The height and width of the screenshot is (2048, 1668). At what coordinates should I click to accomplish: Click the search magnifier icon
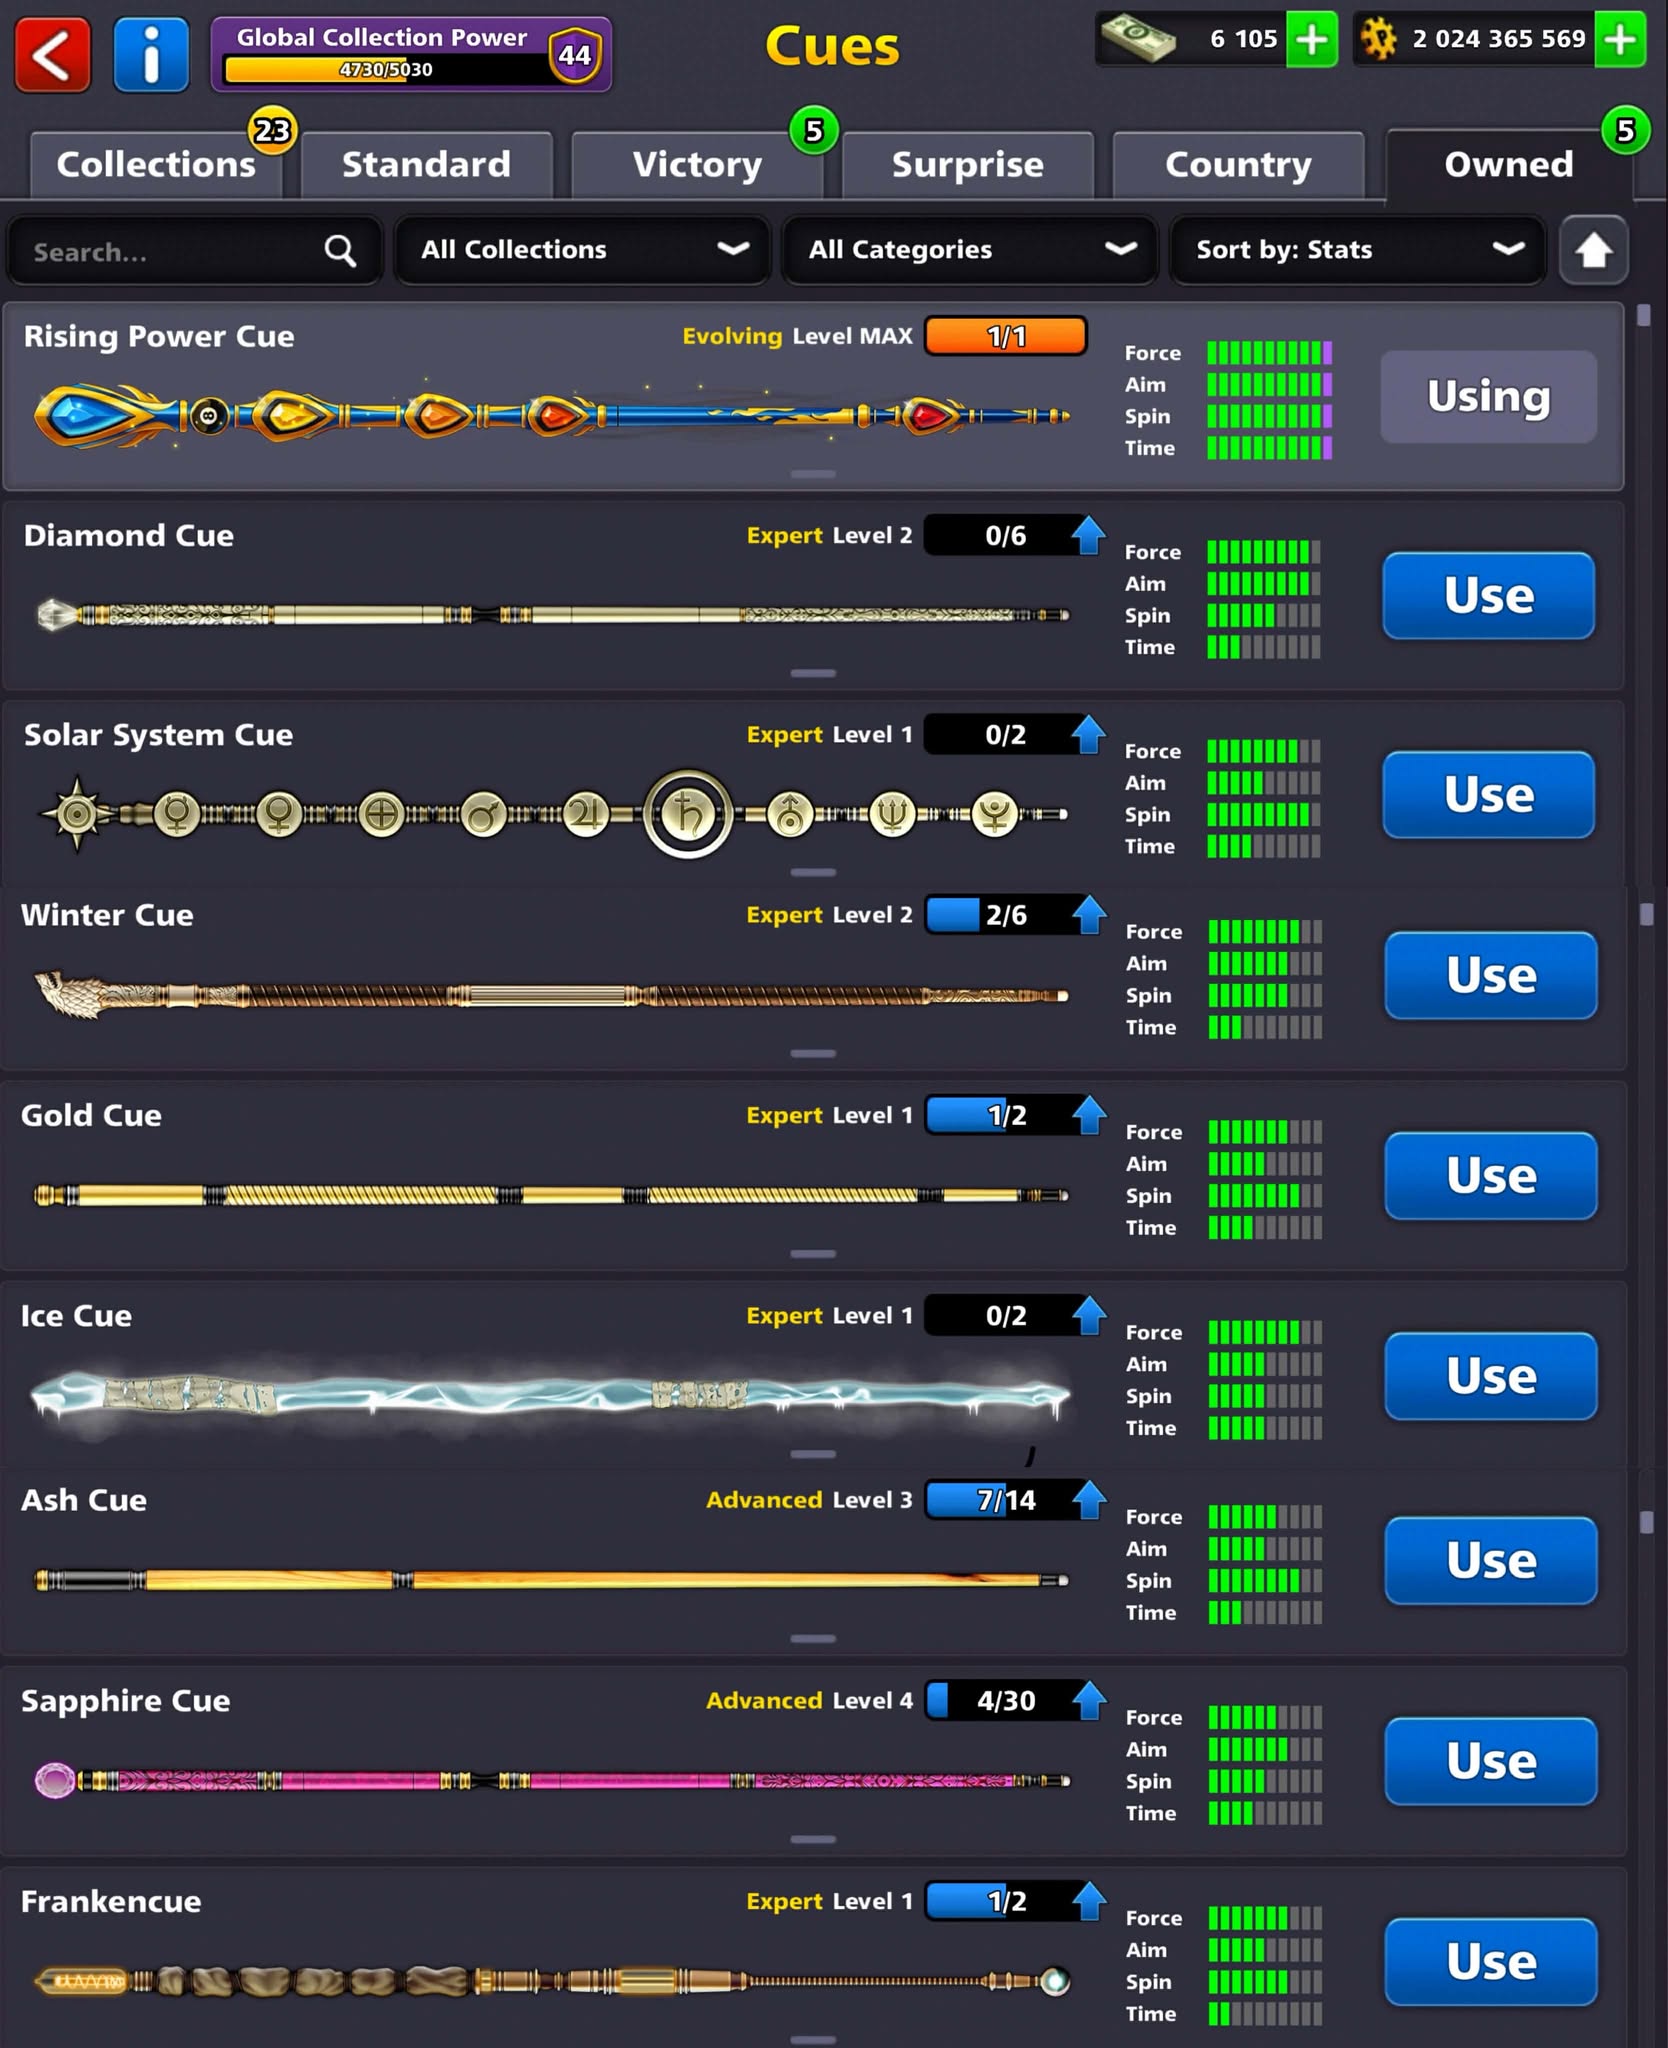(340, 251)
